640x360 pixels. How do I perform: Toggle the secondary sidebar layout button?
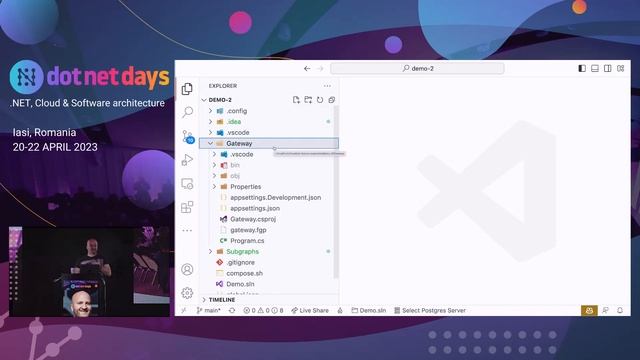pyautogui.click(x=607, y=68)
